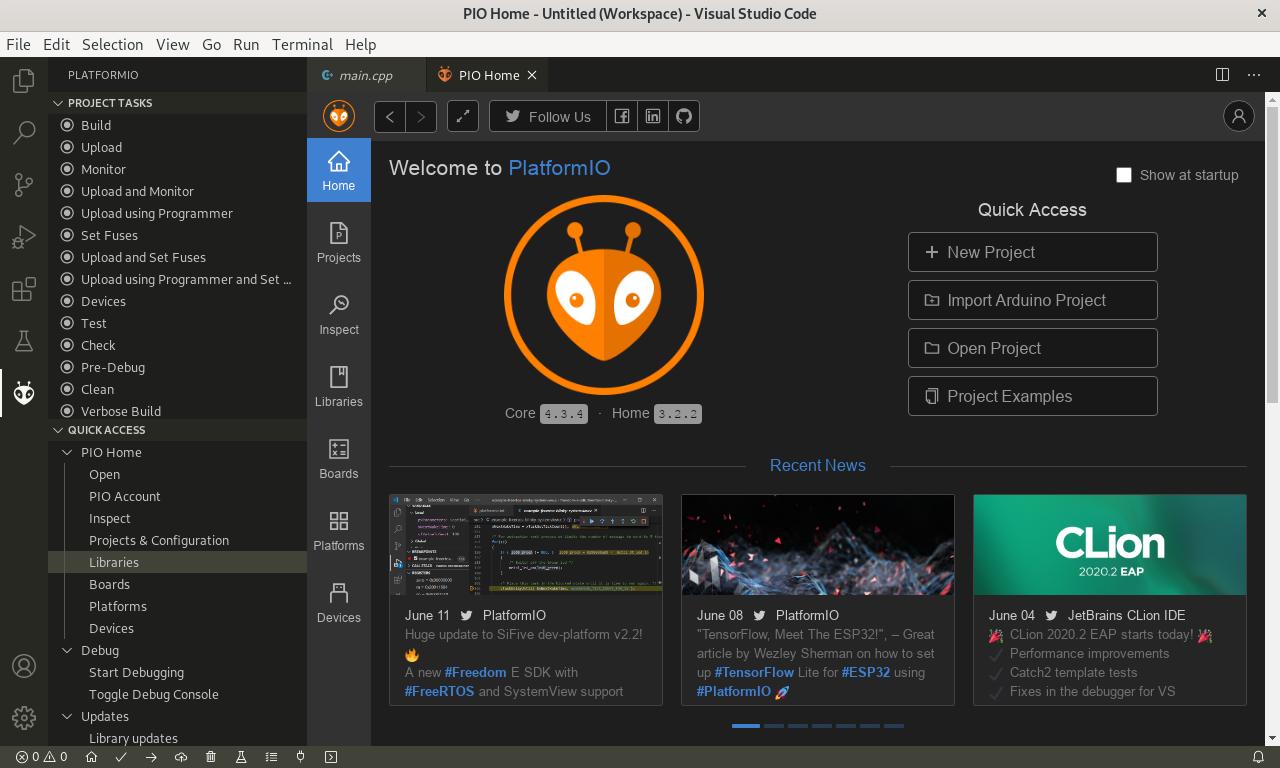The image size is (1280, 768).
Task: Run the Verbose Build task
Action: tap(177, 411)
